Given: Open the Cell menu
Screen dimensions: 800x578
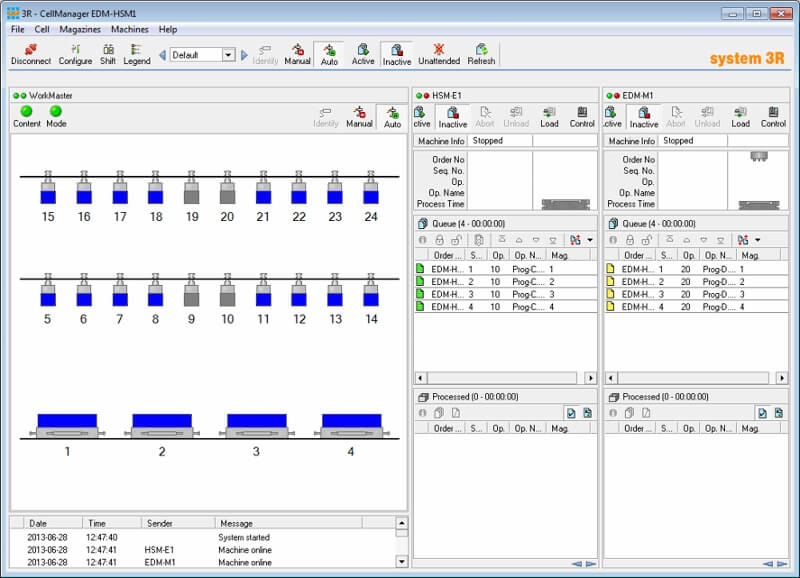Looking at the screenshot, I should pyautogui.click(x=42, y=29).
